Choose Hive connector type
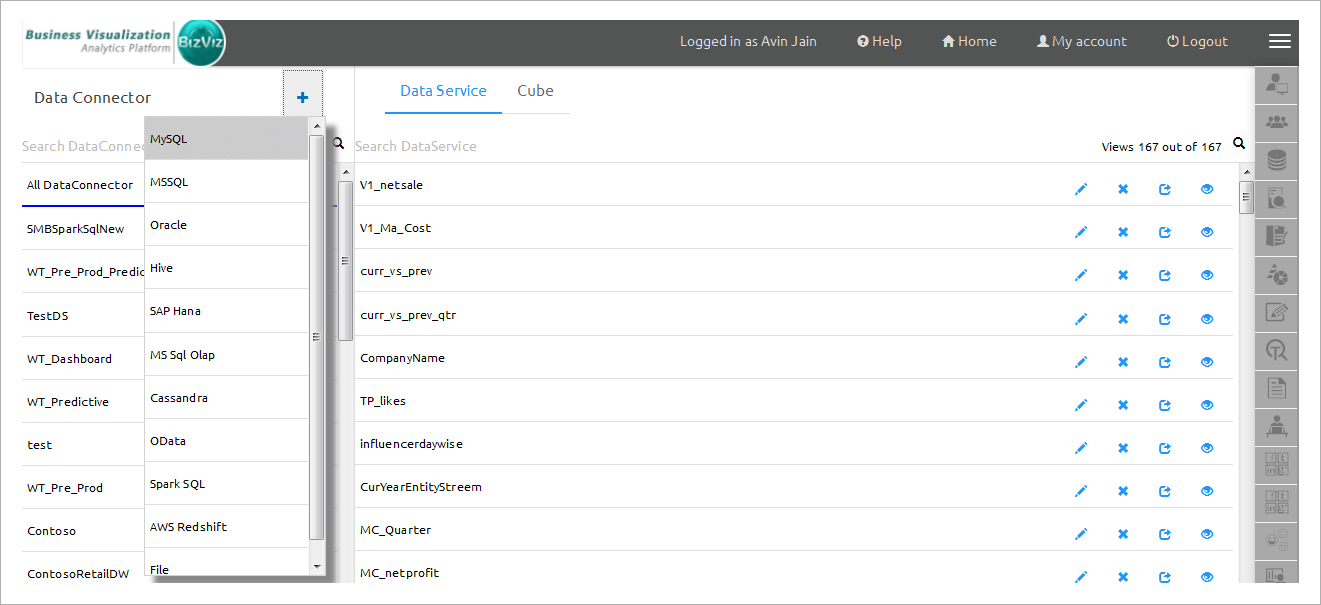The image size is (1321, 605). pyautogui.click(x=227, y=268)
